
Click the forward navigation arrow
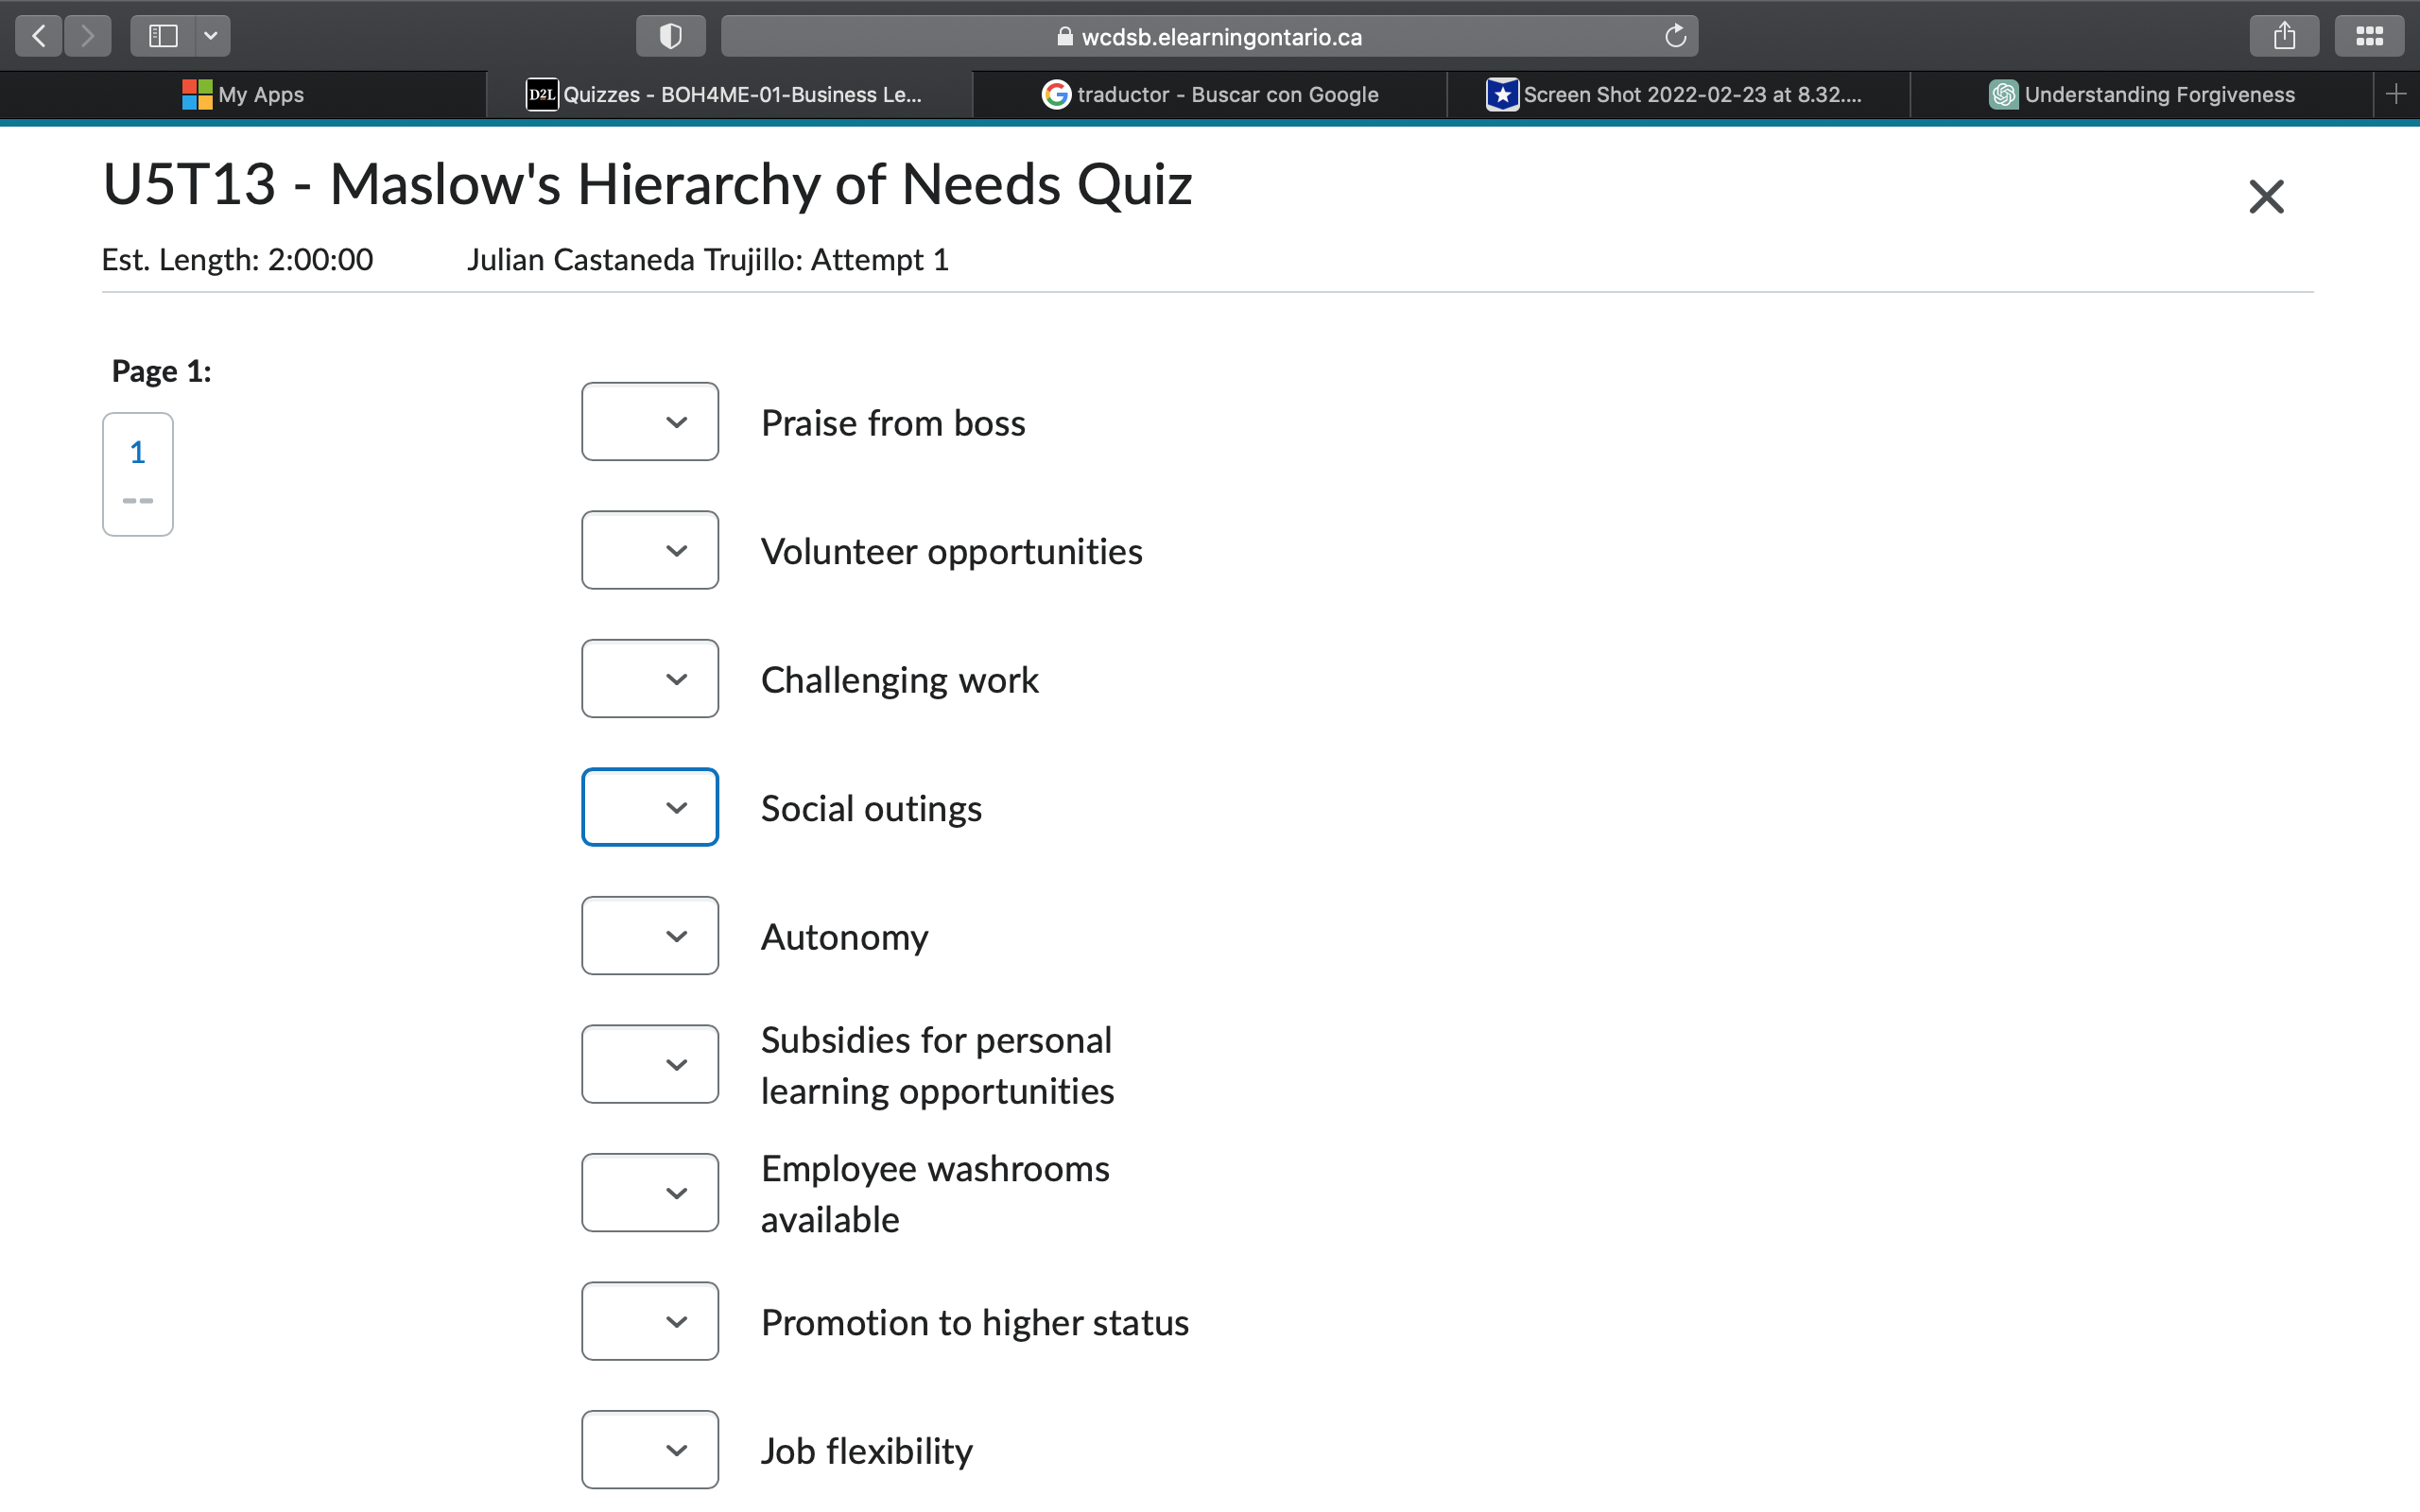88,35
